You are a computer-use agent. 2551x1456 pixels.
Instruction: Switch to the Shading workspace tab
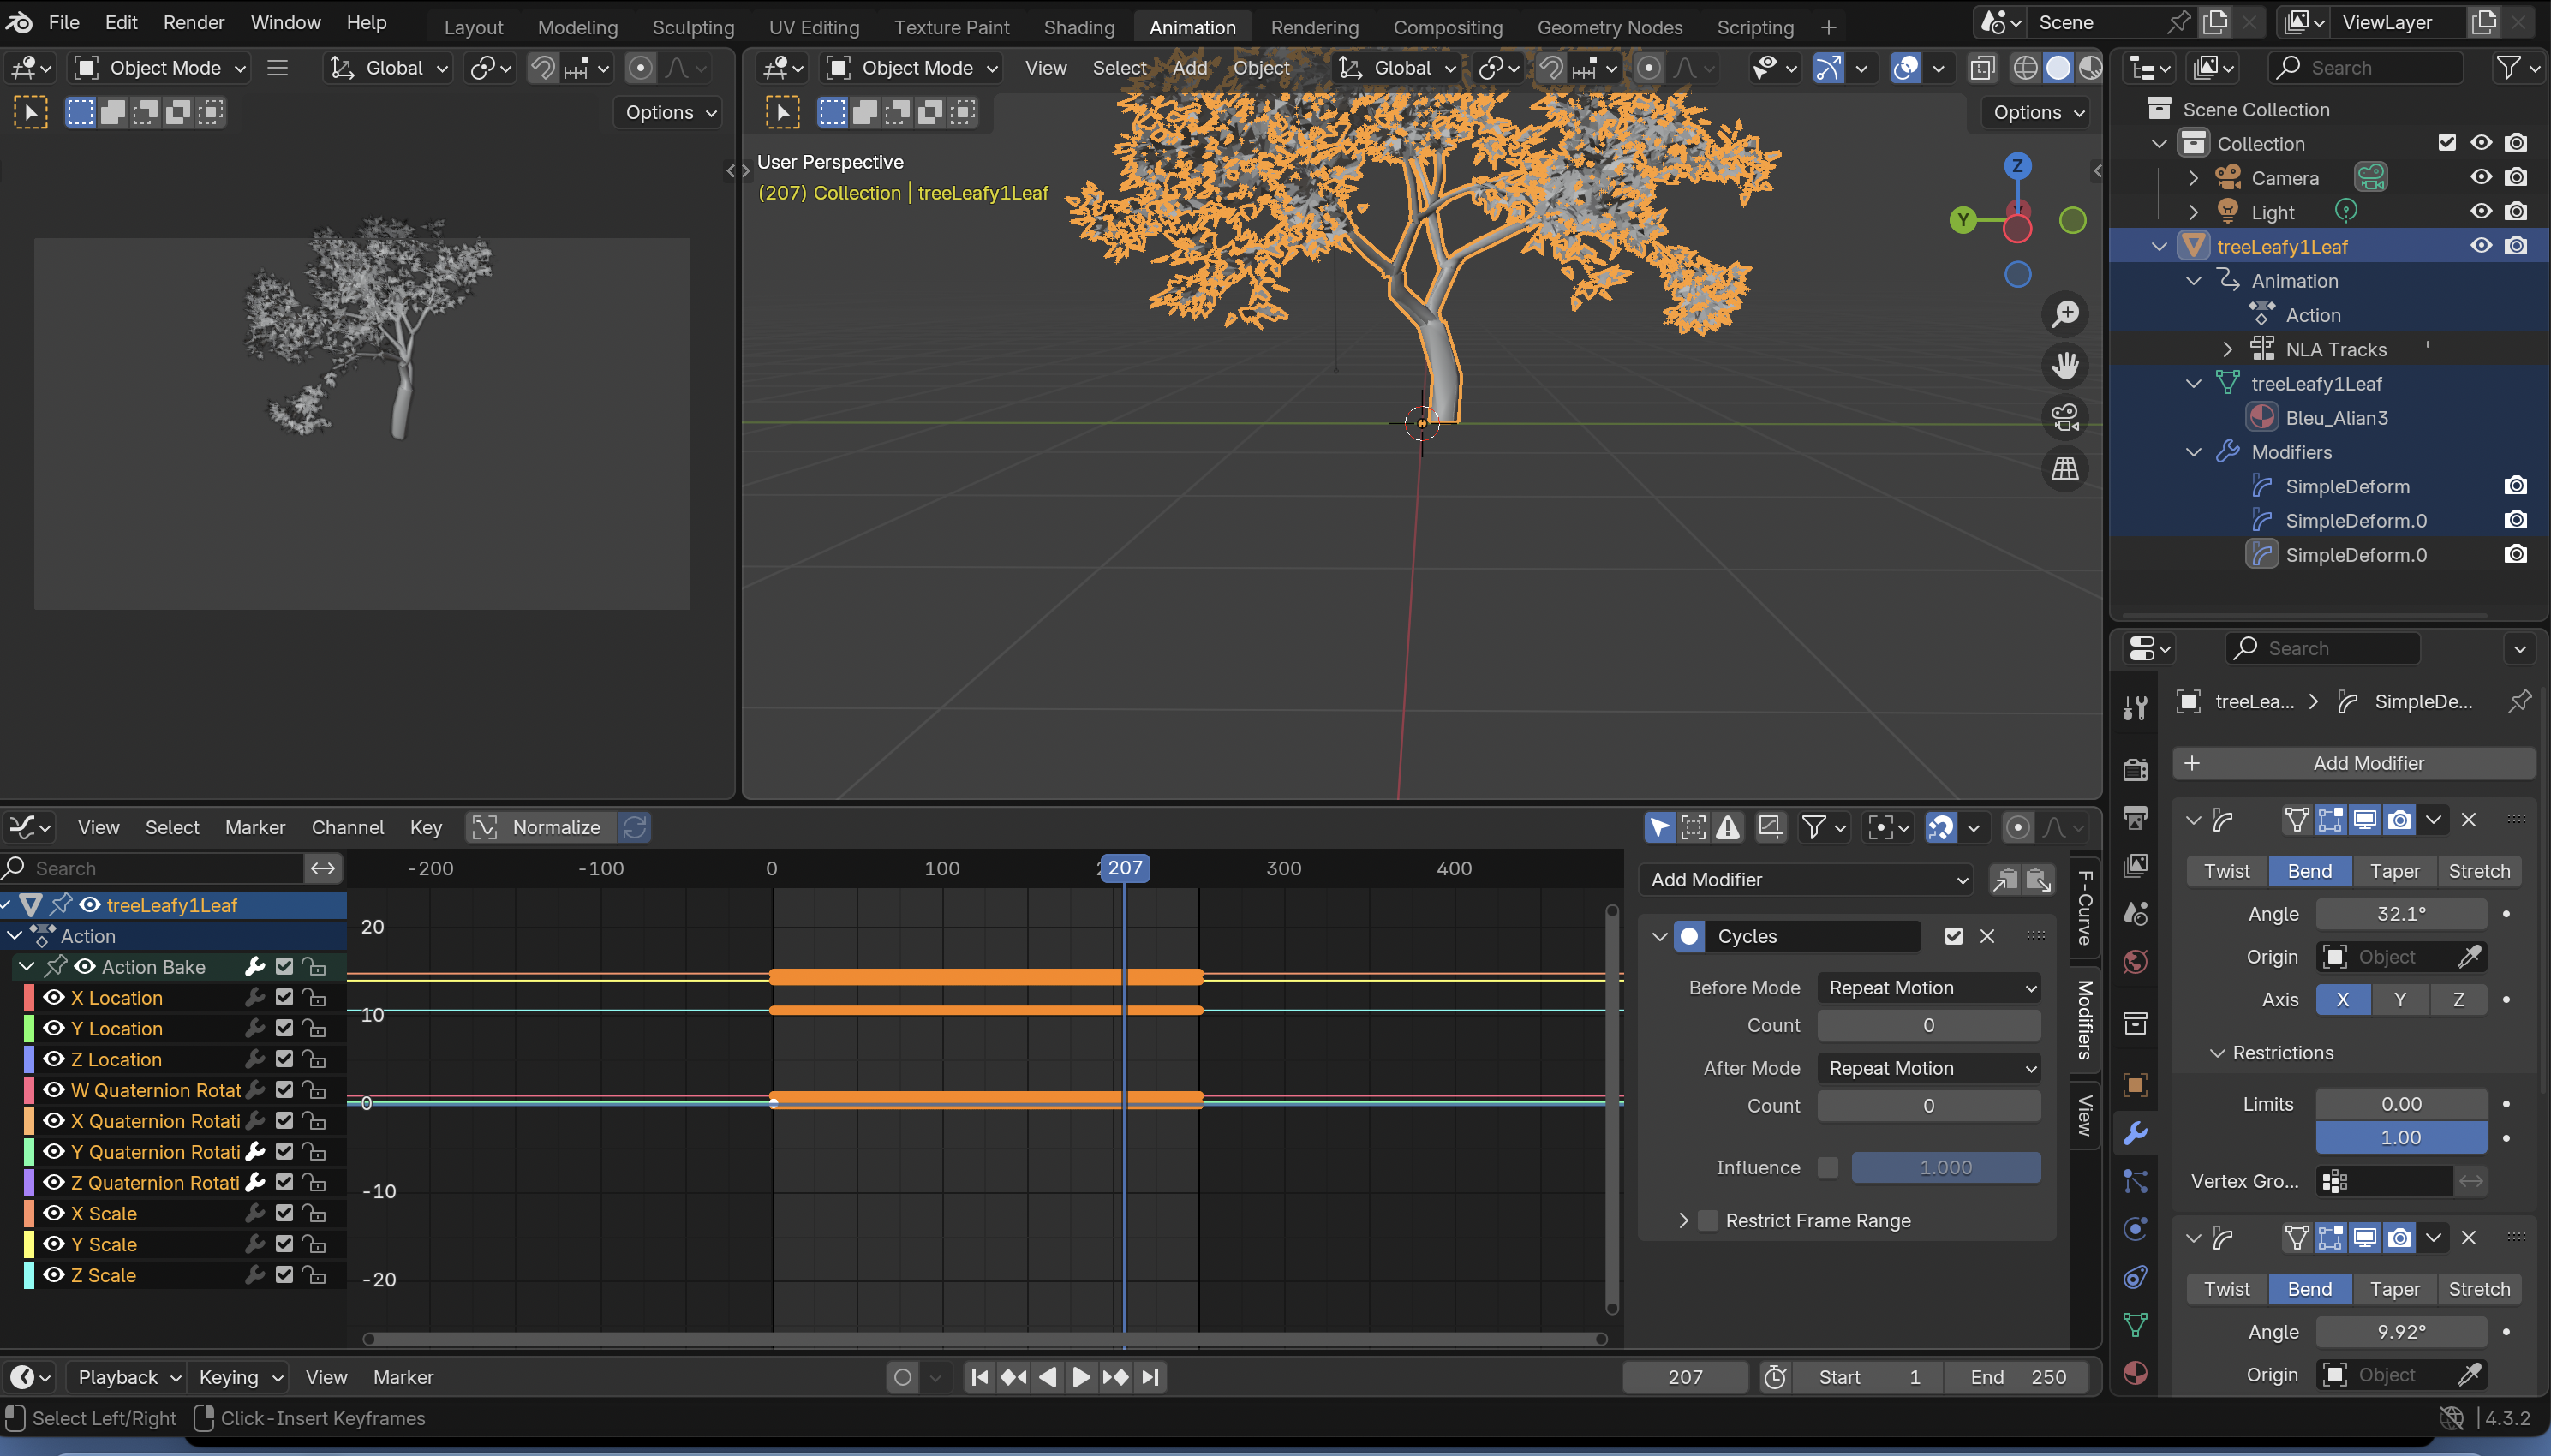1079,27
